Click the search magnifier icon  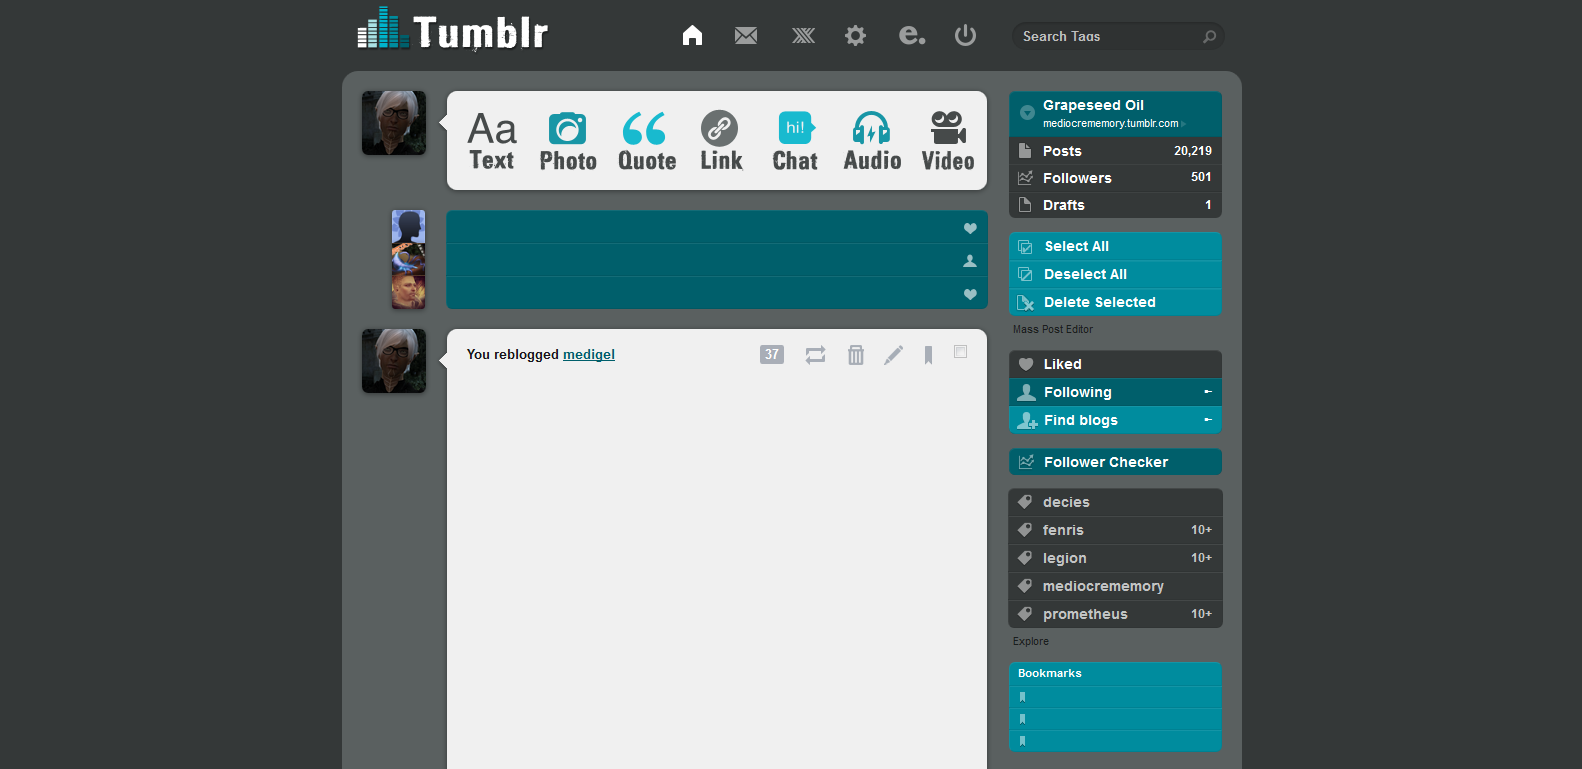1209,37
